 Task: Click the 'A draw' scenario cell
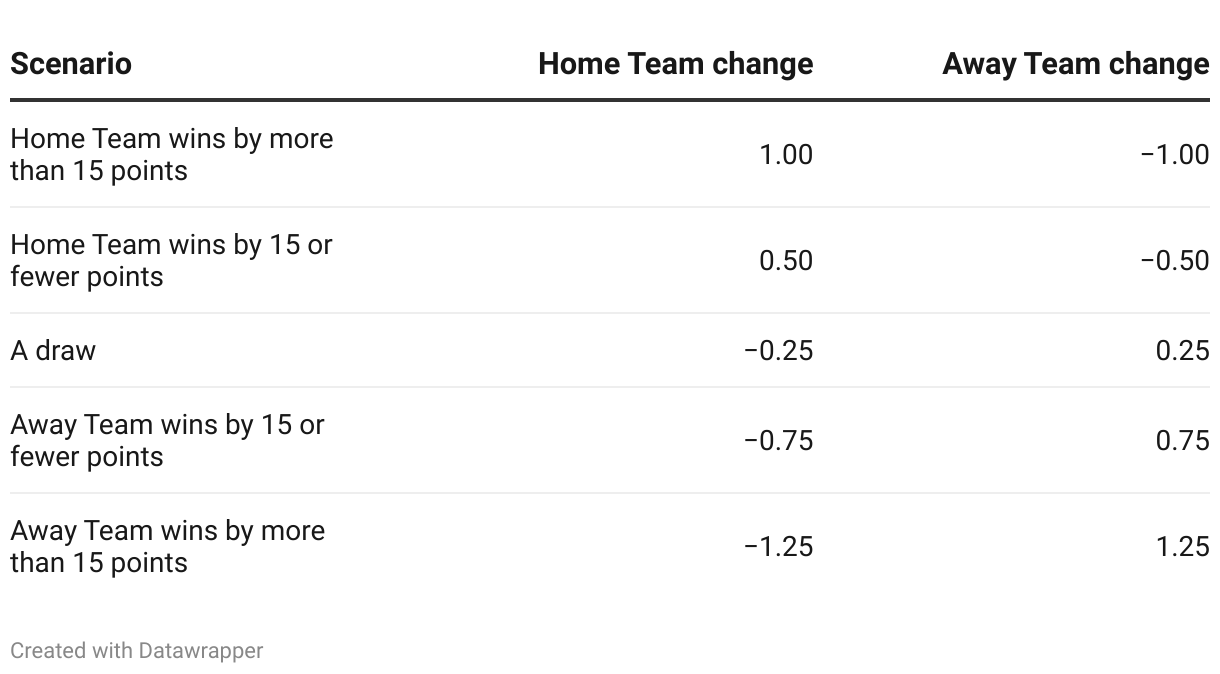point(53,351)
